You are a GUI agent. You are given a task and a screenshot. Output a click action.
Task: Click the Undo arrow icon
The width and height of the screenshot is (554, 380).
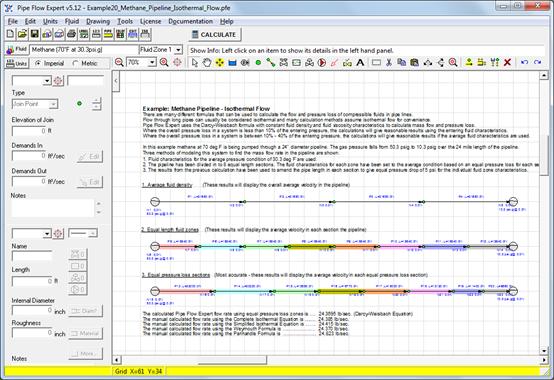click(524, 63)
